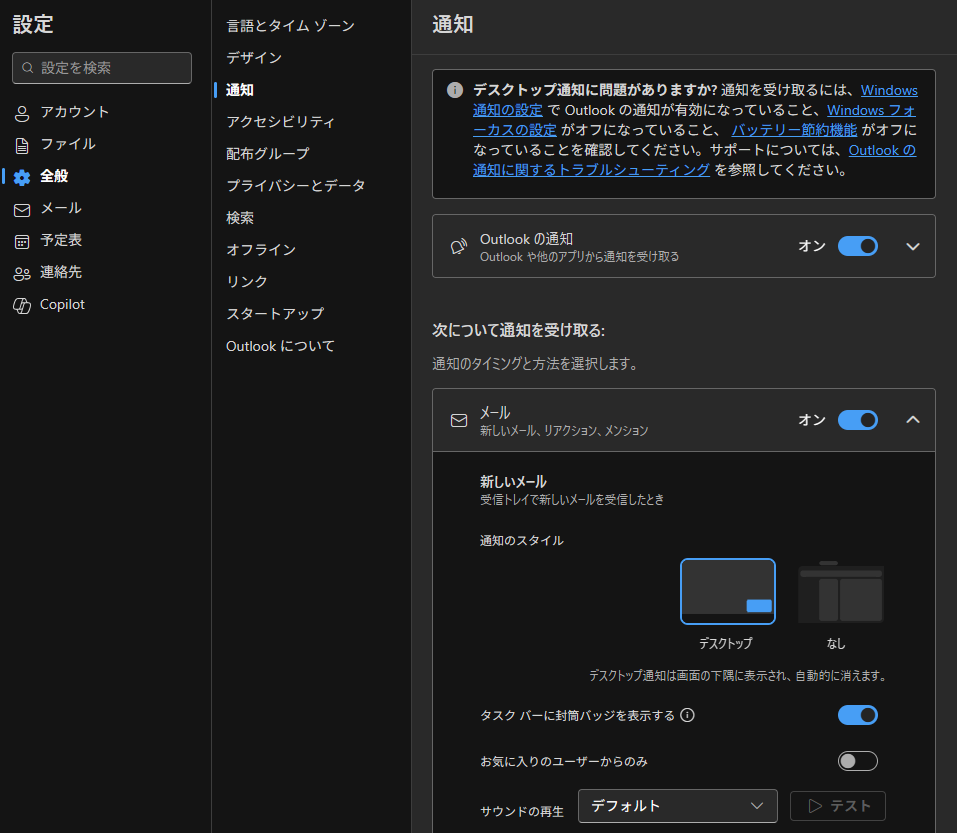Expand the Outlook の通知 section chevron

[x=912, y=247]
